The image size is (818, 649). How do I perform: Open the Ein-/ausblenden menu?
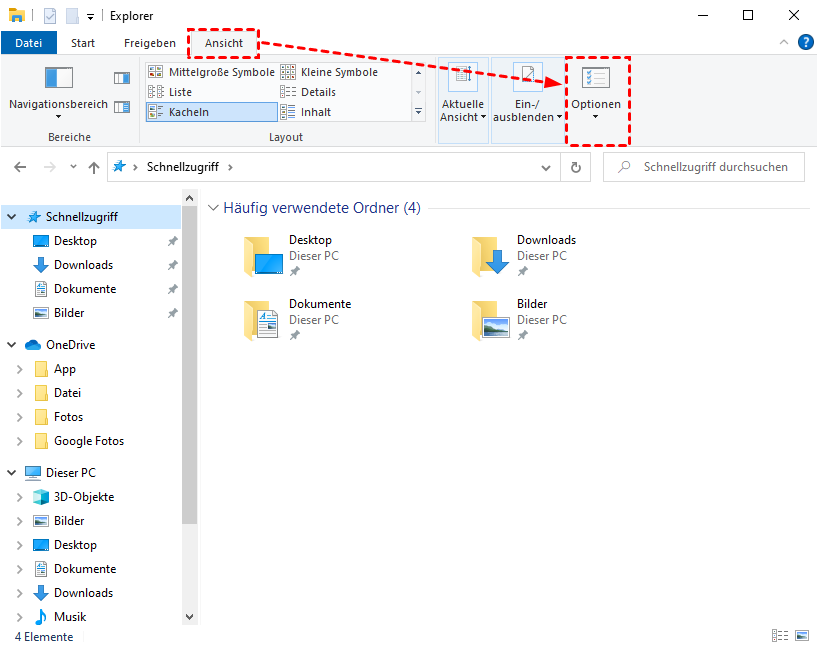pyautogui.click(x=527, y=100)
